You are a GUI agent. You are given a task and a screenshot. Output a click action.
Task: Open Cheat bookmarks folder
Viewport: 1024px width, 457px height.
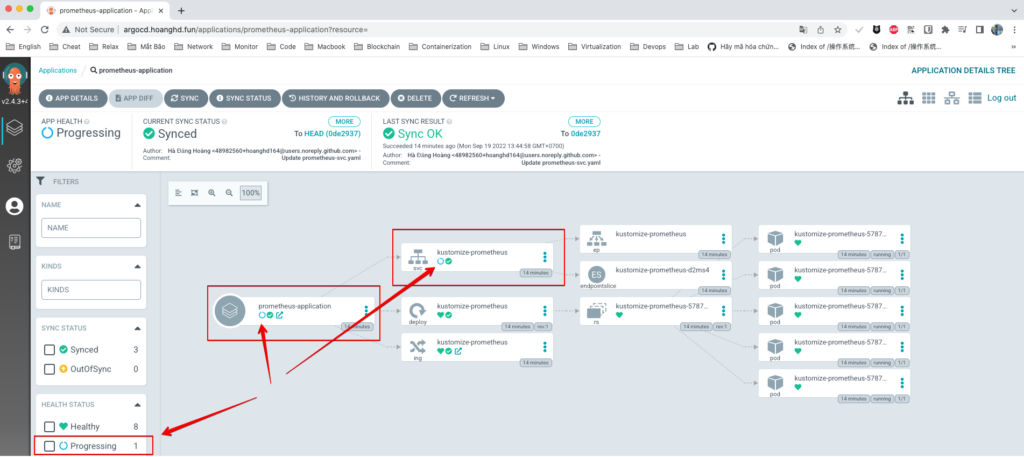pyautogui.click(x=65, y=46)
